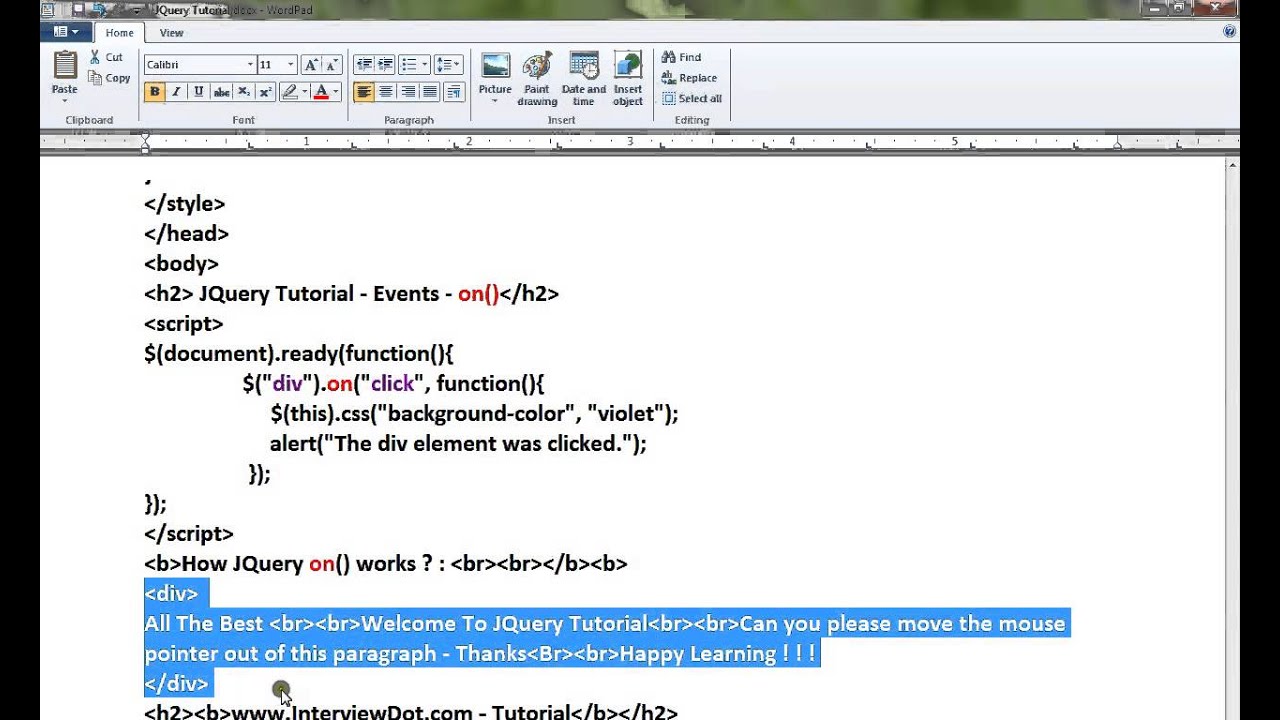Switch to the View tab
Viewport: 1280px width, 720px height.
coord(171,33)
